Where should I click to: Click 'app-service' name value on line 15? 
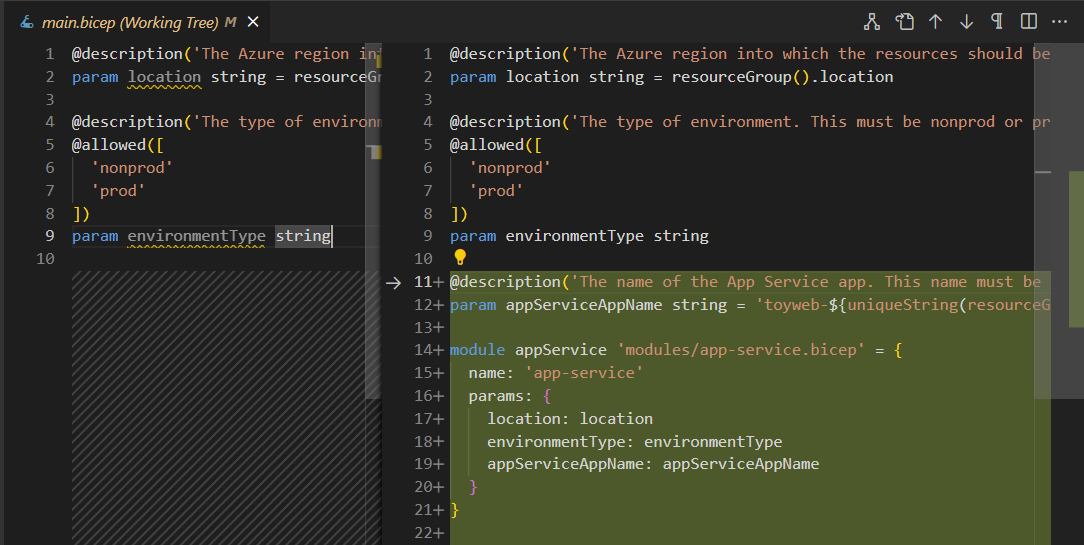click(583, 373)
